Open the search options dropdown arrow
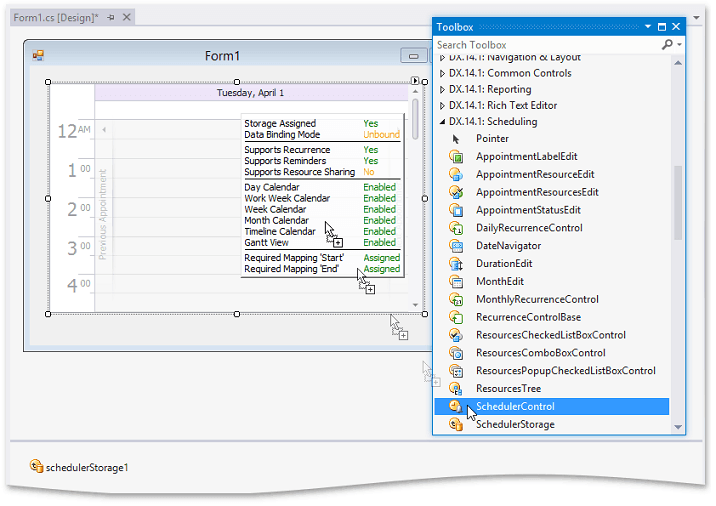 click(x=679, y=44)
